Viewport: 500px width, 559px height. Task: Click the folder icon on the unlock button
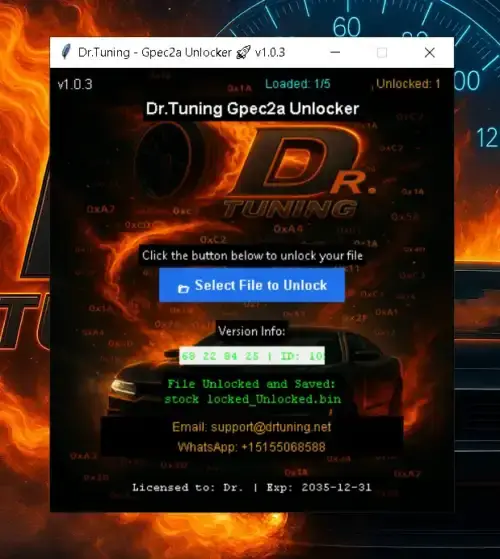pos(183,288)
